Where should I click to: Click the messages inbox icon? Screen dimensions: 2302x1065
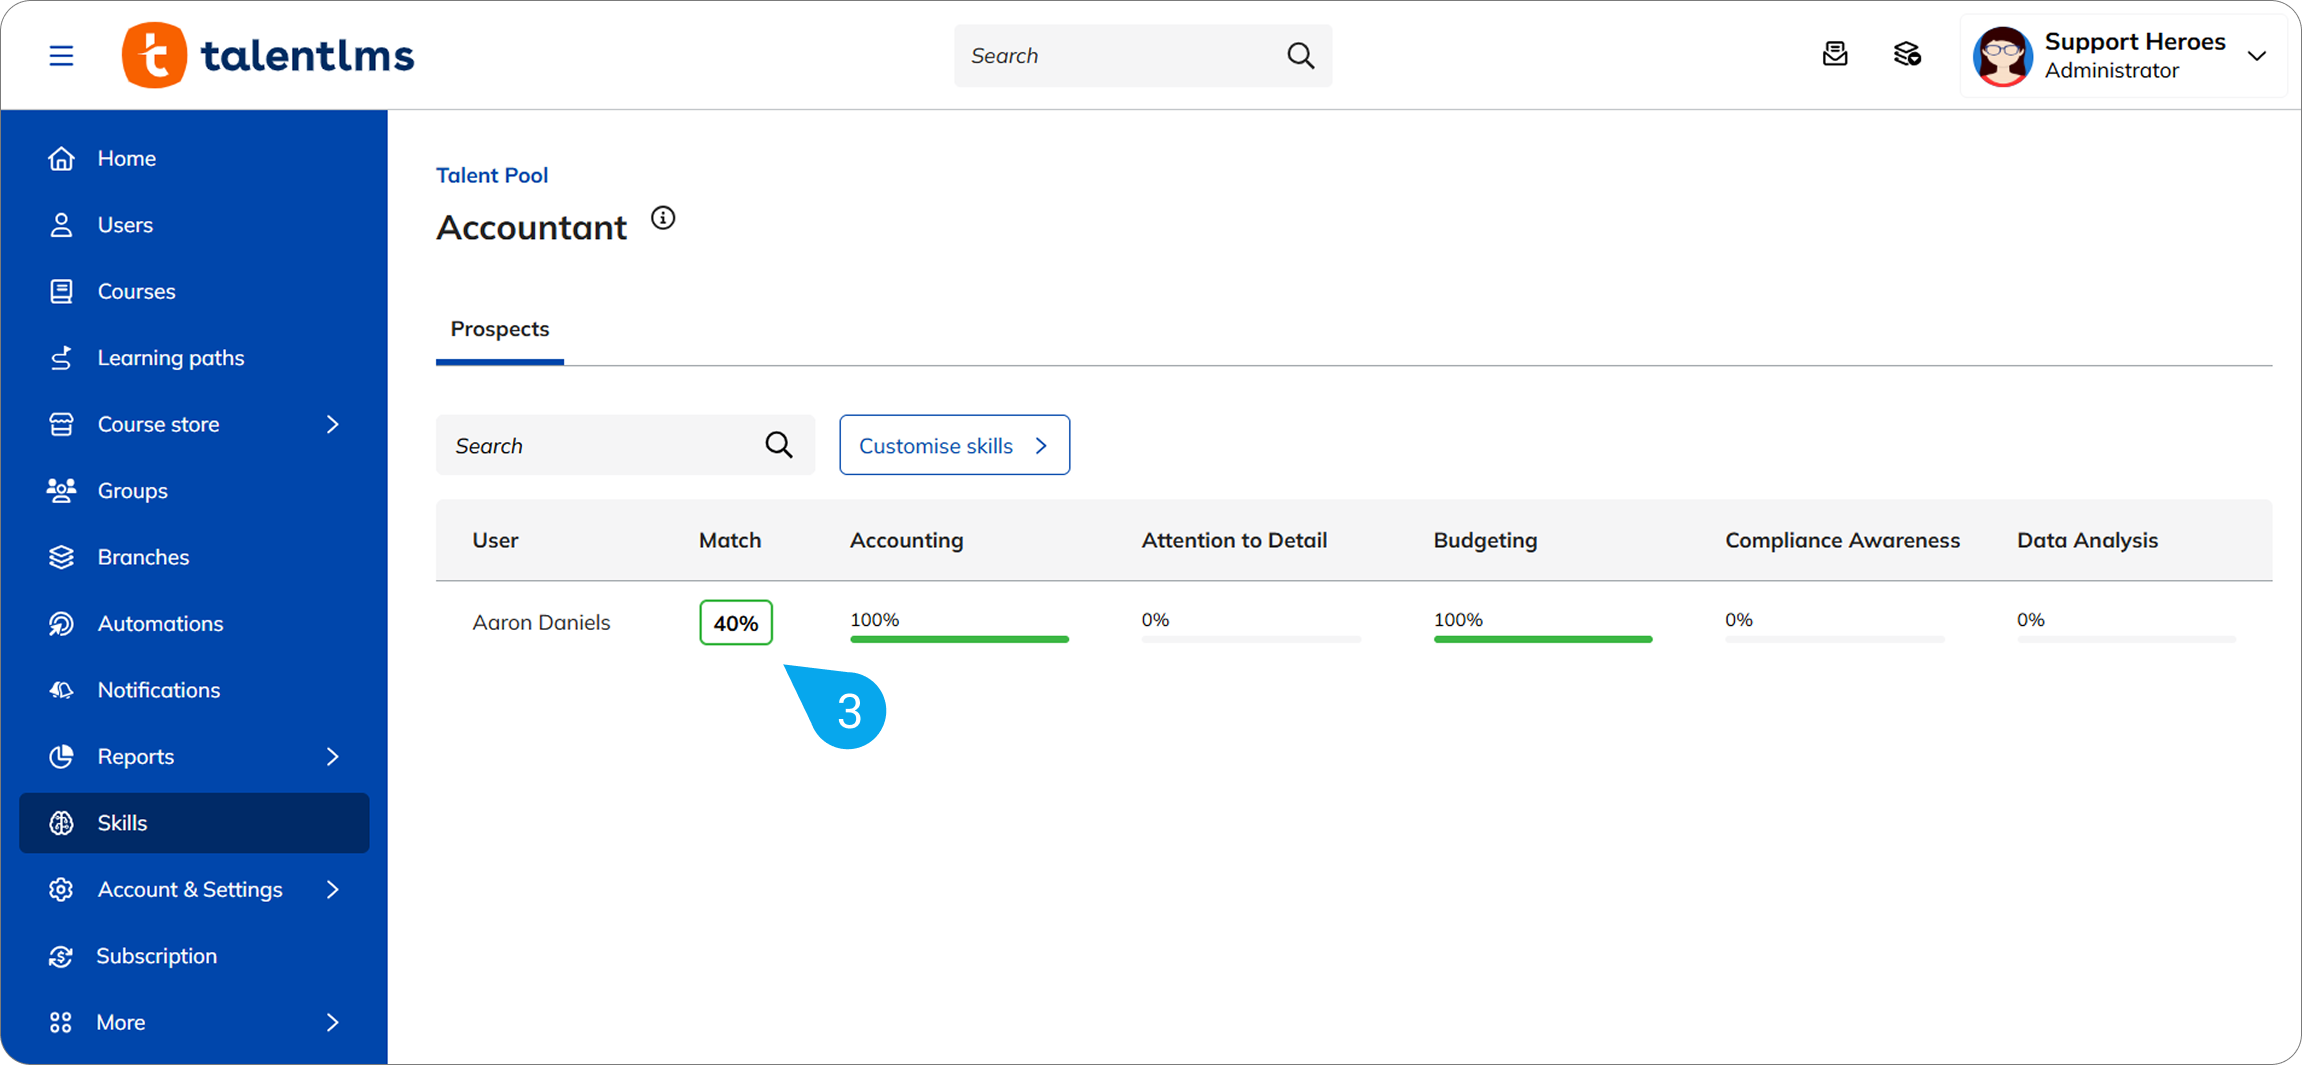click(1834, 54)
